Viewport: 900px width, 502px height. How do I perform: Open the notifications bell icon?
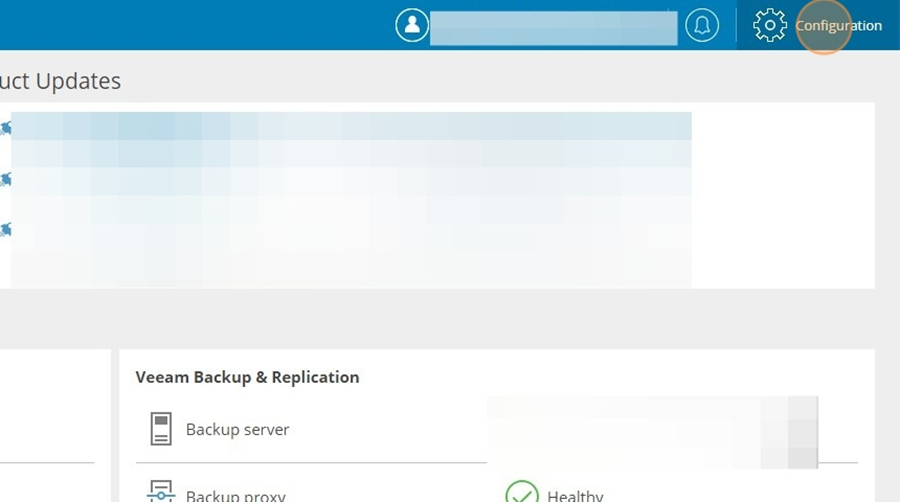[x=701, y=25]
